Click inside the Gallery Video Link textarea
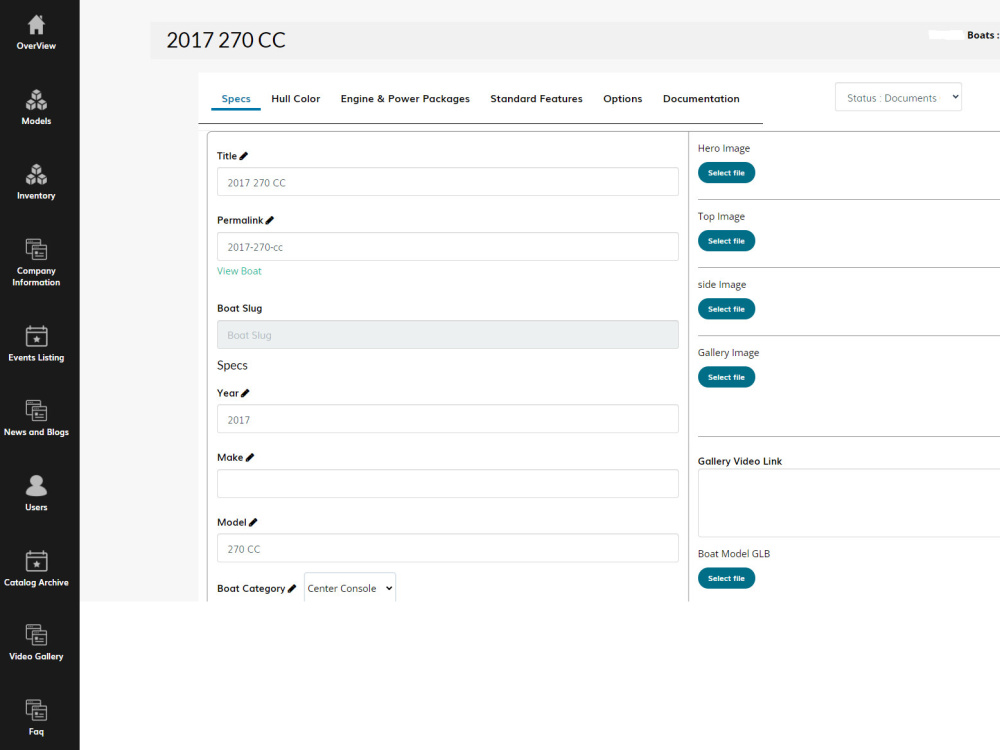1000x750 pixels. [849, 503]
